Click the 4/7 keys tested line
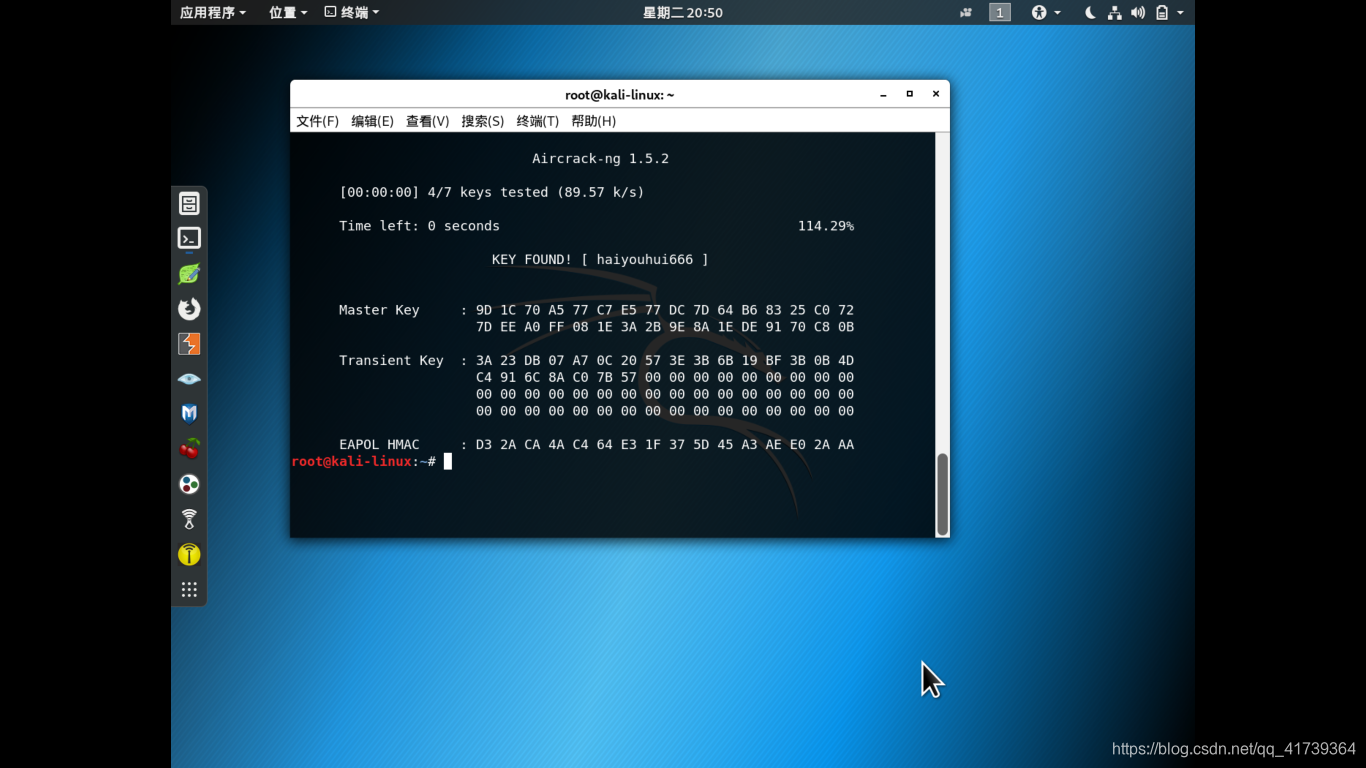 click(491, 192)
